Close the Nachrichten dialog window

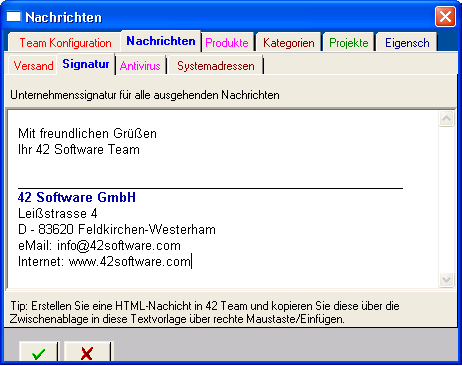click(x=445, y=16)
